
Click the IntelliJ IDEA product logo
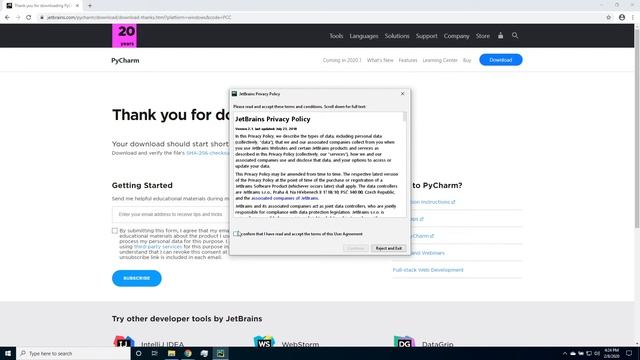[124, 342]
